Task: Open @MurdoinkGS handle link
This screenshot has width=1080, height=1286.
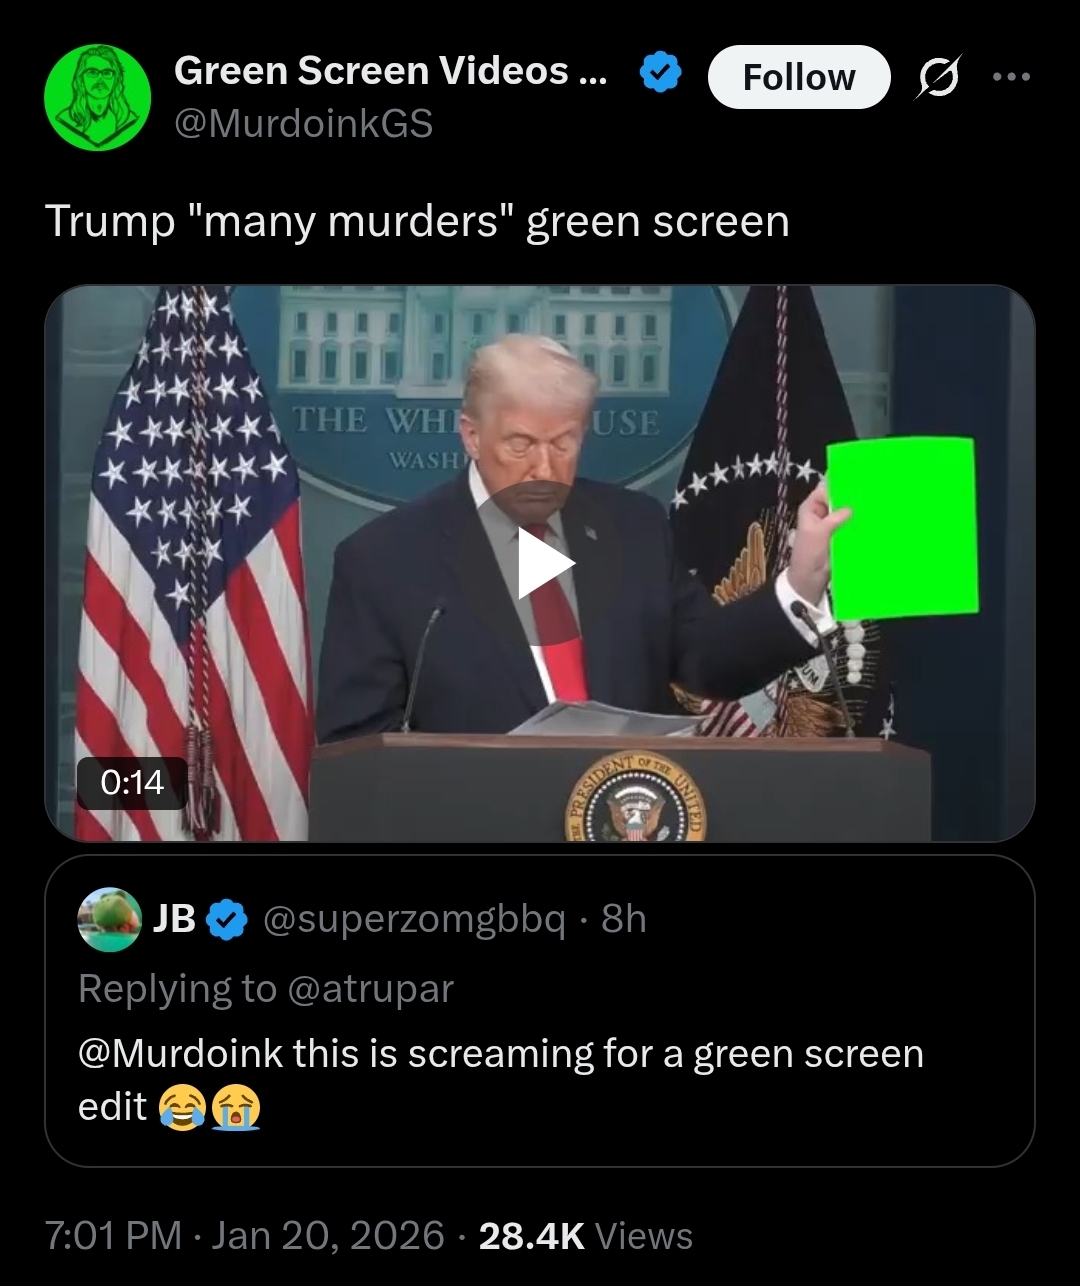Action: (303, 124)
